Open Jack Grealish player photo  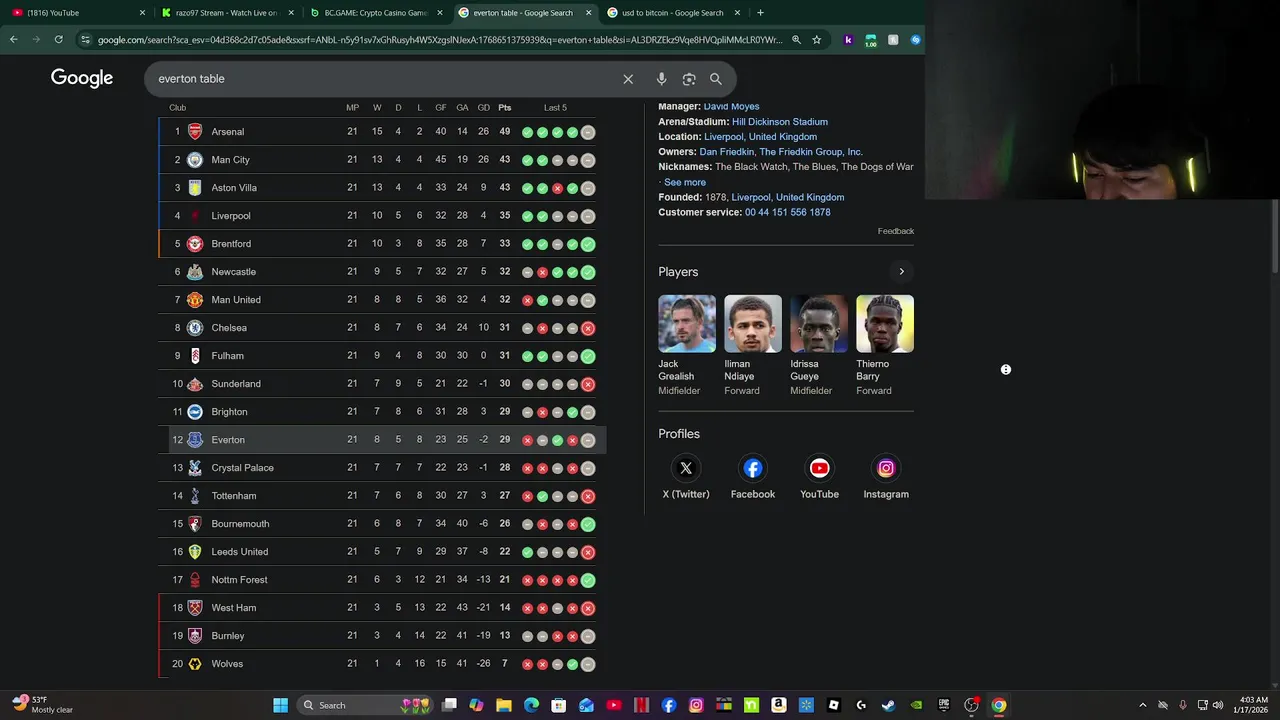click(687, 324)
